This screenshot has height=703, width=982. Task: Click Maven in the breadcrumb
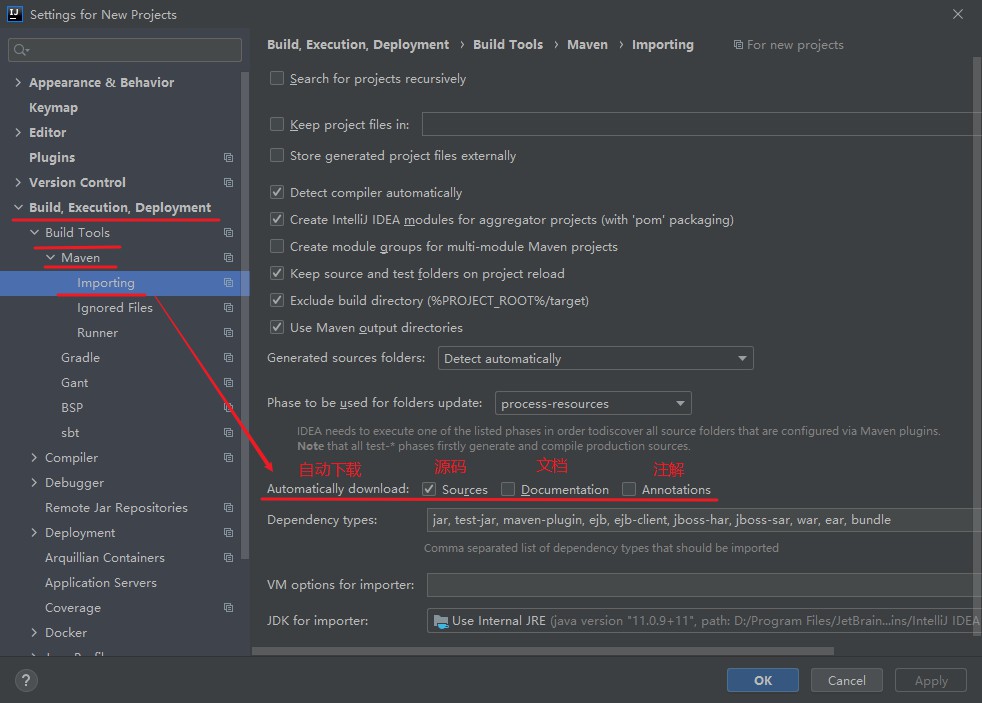point(587,44)
